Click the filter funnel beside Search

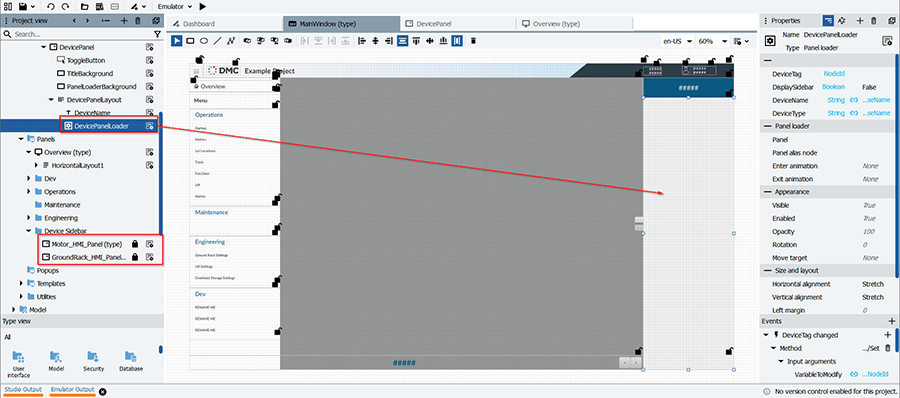(x=158, y=34)
